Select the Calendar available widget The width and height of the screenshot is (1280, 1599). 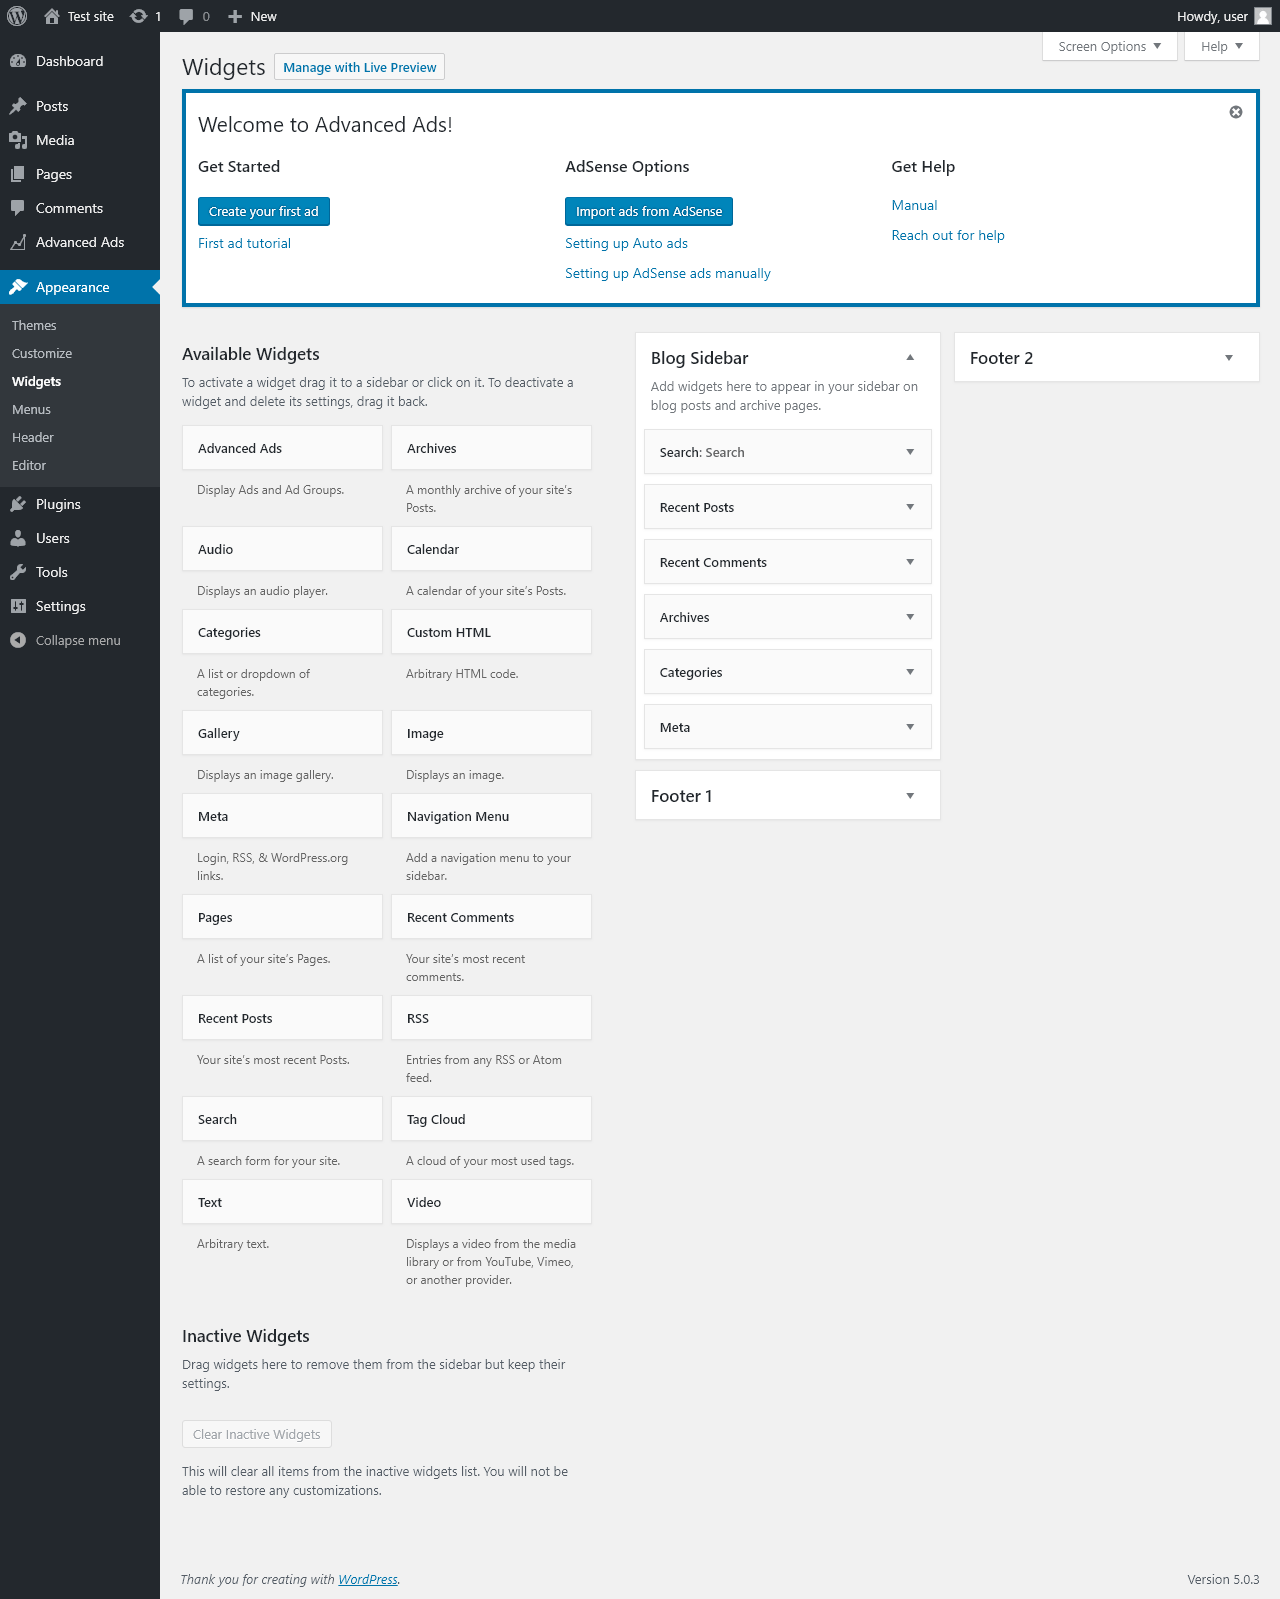[x=491, y=549]
